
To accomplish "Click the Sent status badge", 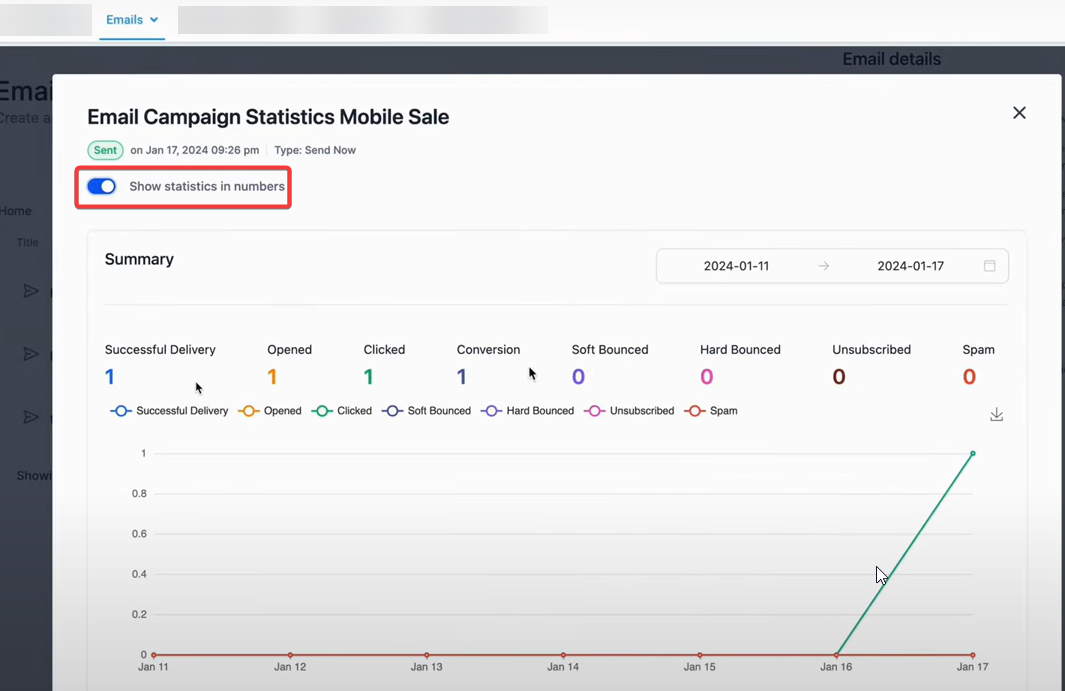I will pos(105,150).
